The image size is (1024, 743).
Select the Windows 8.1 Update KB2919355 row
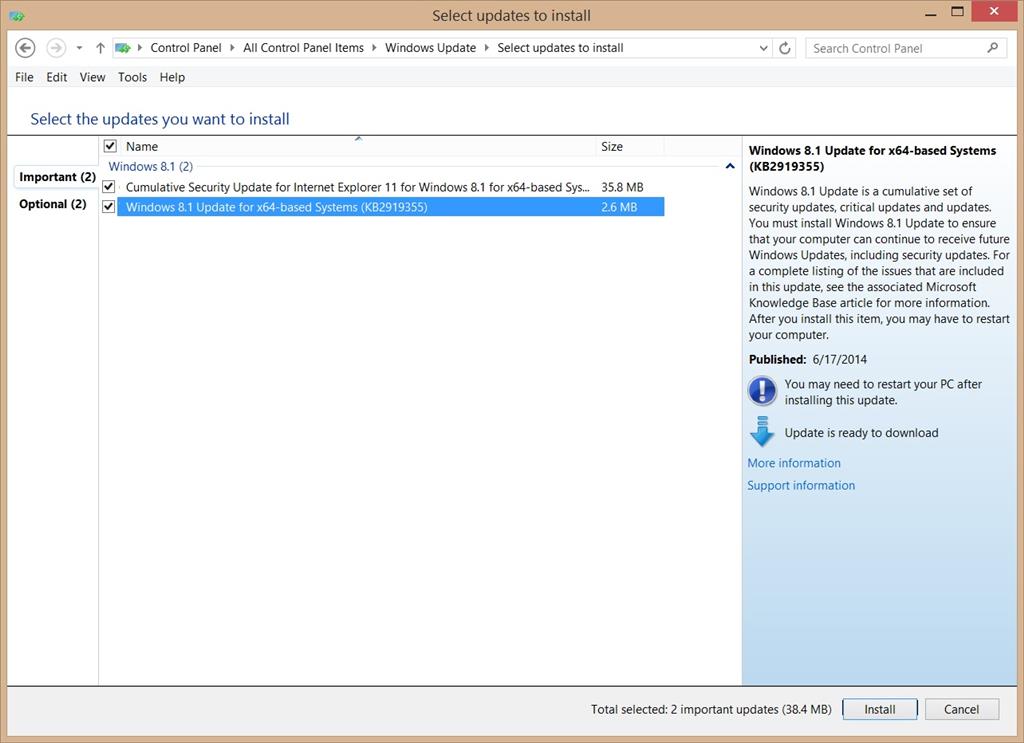pos(391,207)
